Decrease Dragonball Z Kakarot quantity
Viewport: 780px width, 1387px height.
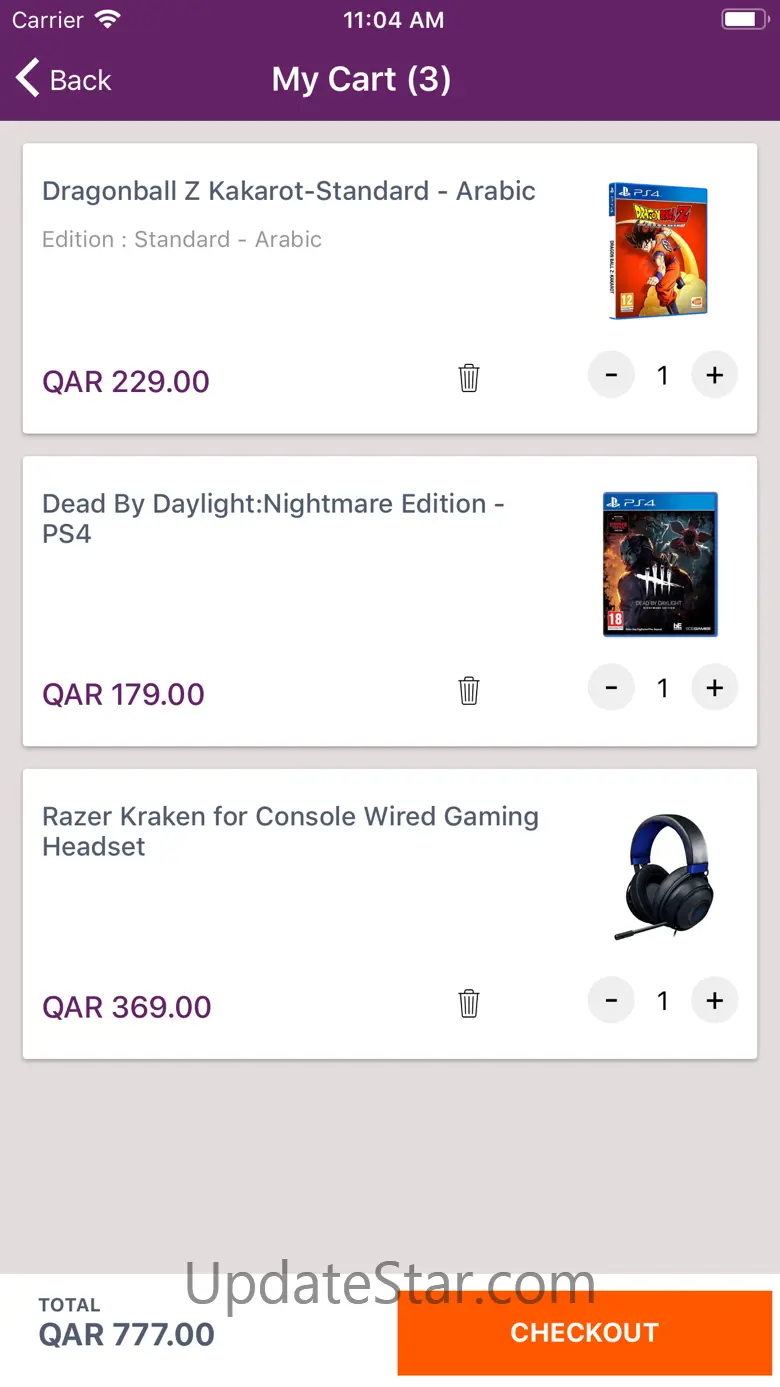(x=611, y=376)
